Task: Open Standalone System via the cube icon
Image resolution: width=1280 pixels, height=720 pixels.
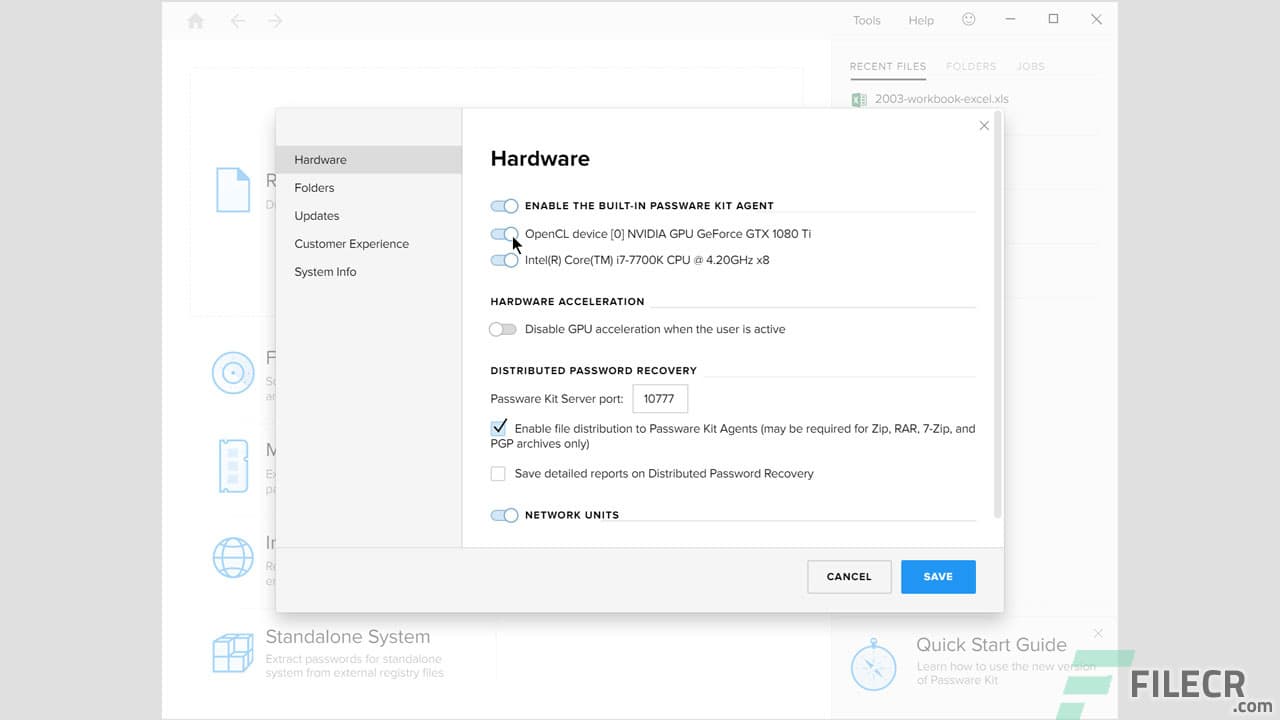Action: [233, 650]
